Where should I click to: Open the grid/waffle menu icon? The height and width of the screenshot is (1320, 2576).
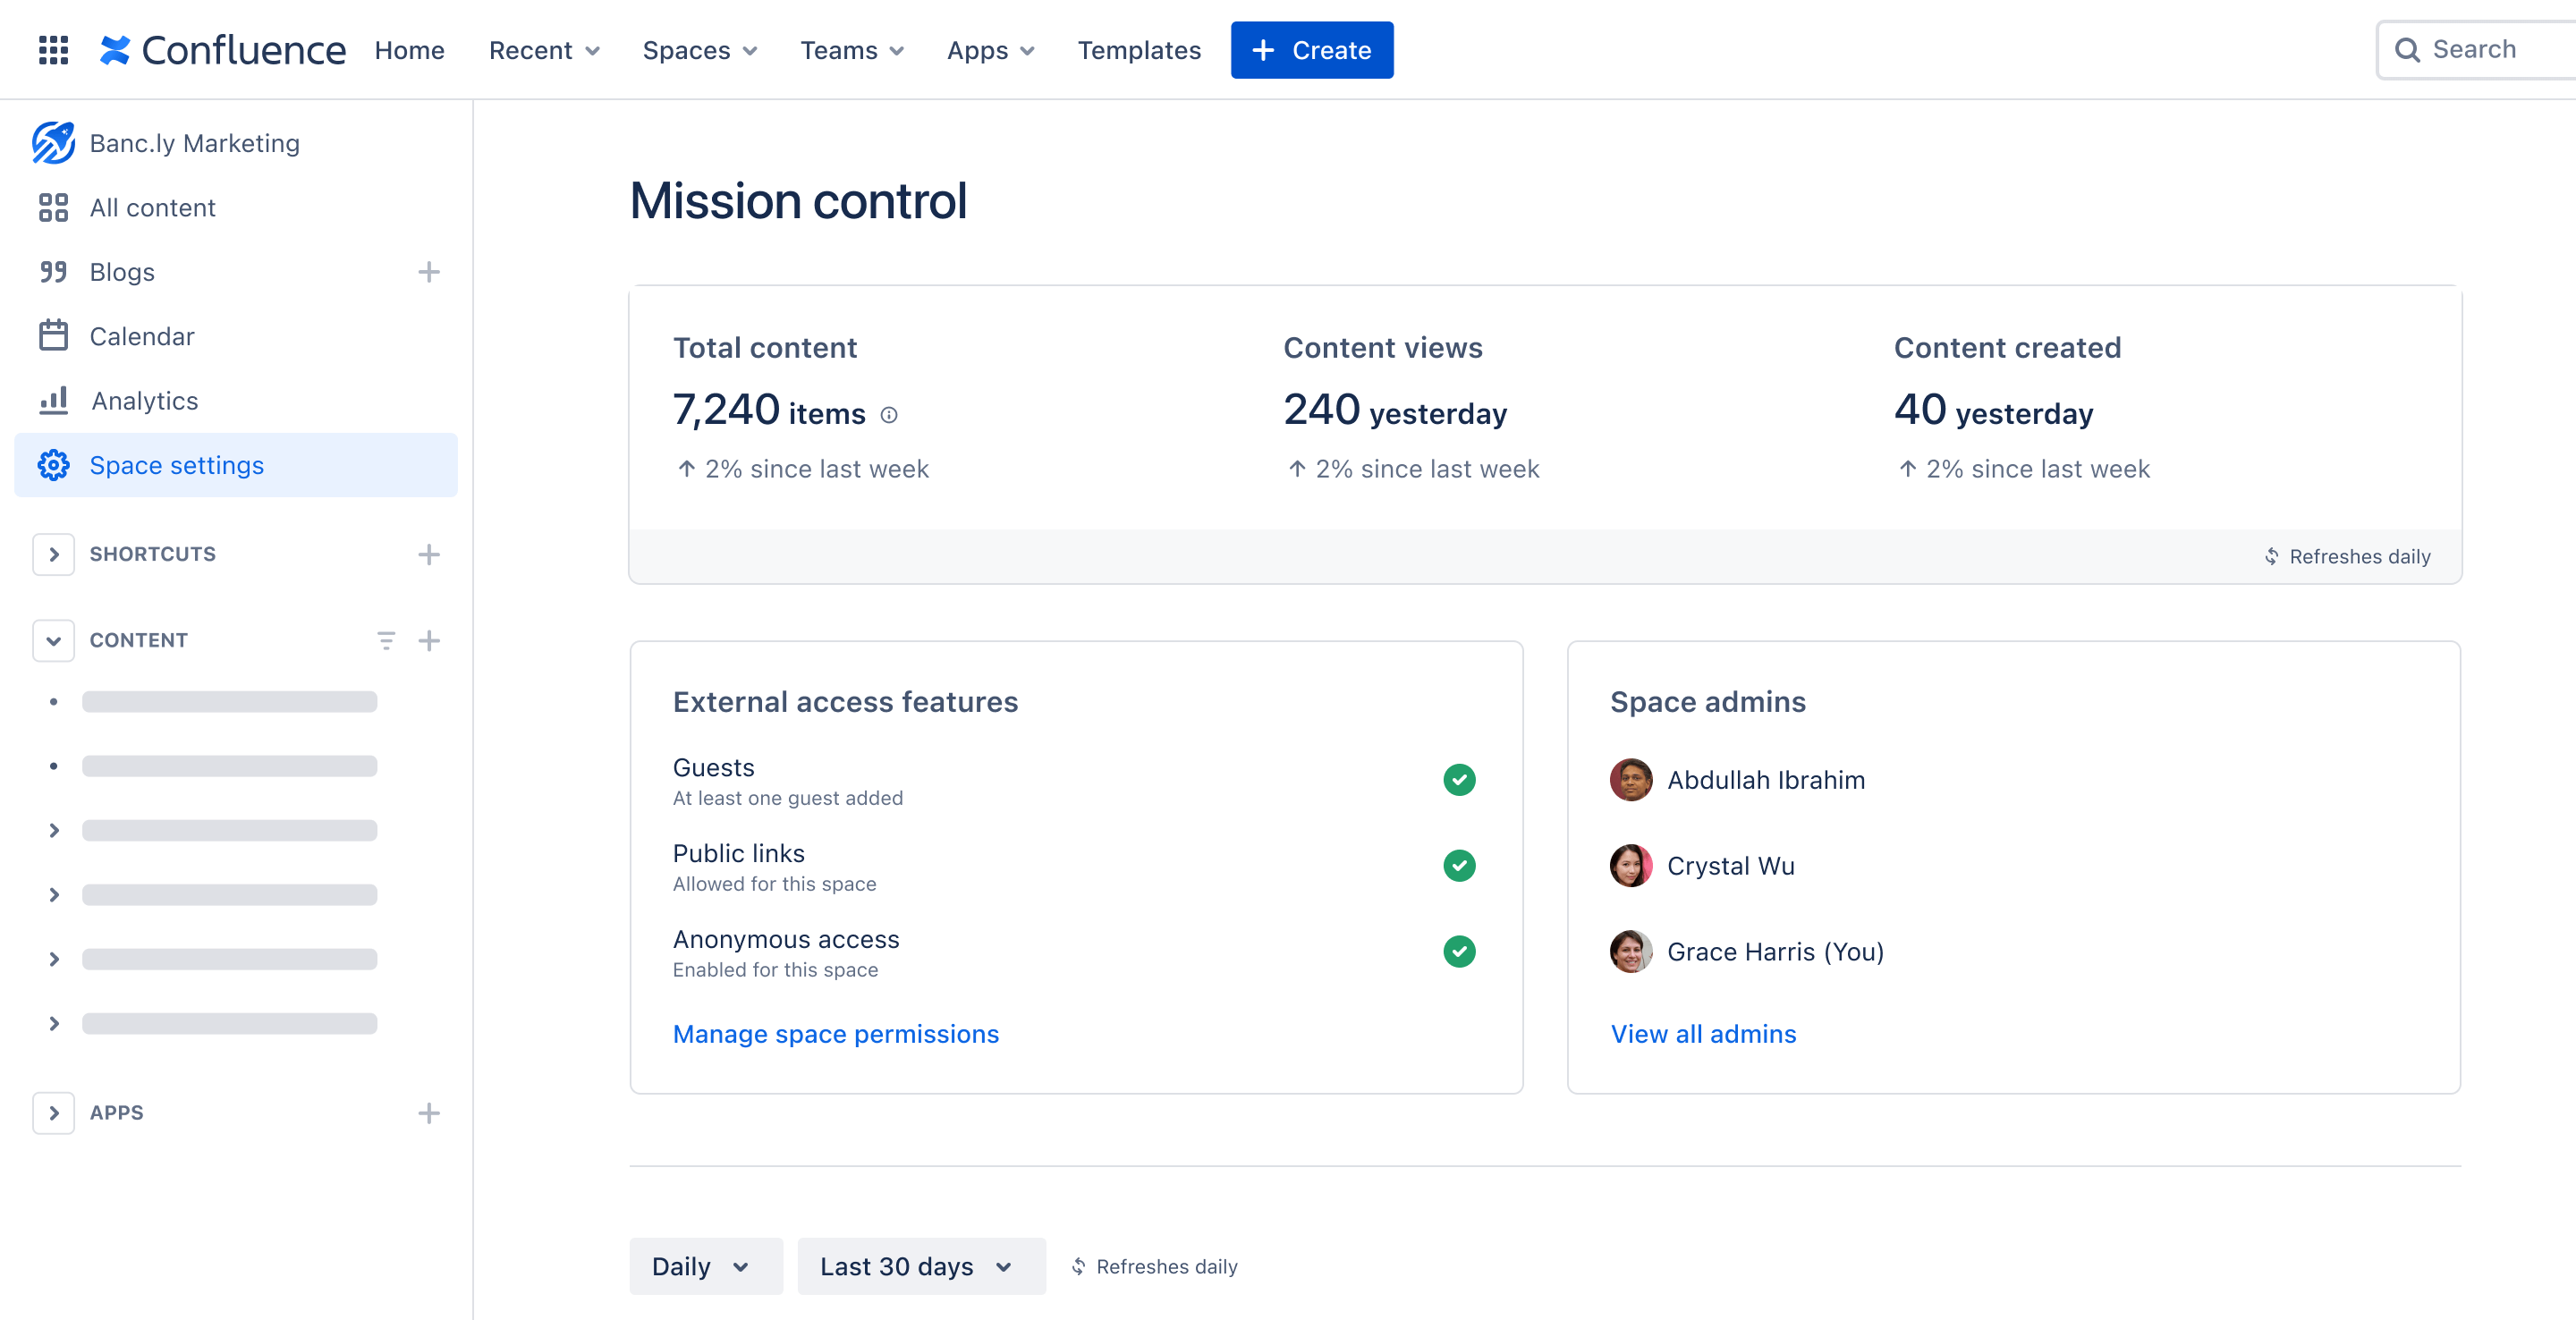(52, 49)
